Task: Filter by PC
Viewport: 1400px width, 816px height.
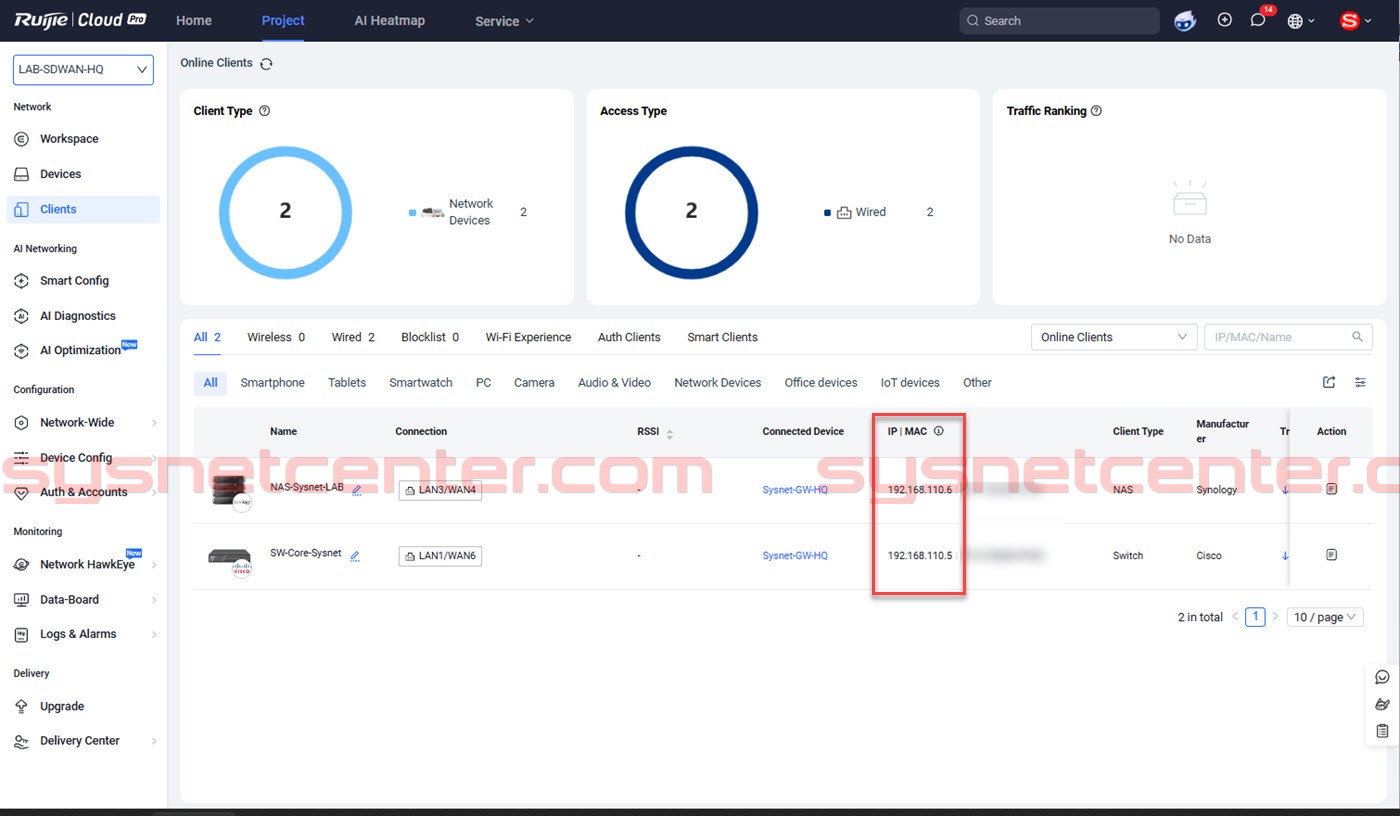Action: click(x=483, y=383)
